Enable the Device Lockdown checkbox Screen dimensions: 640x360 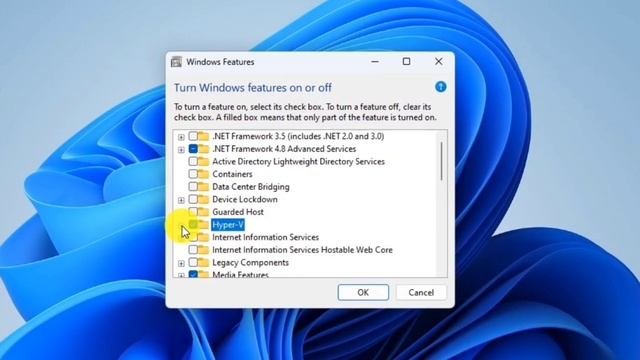193,200
